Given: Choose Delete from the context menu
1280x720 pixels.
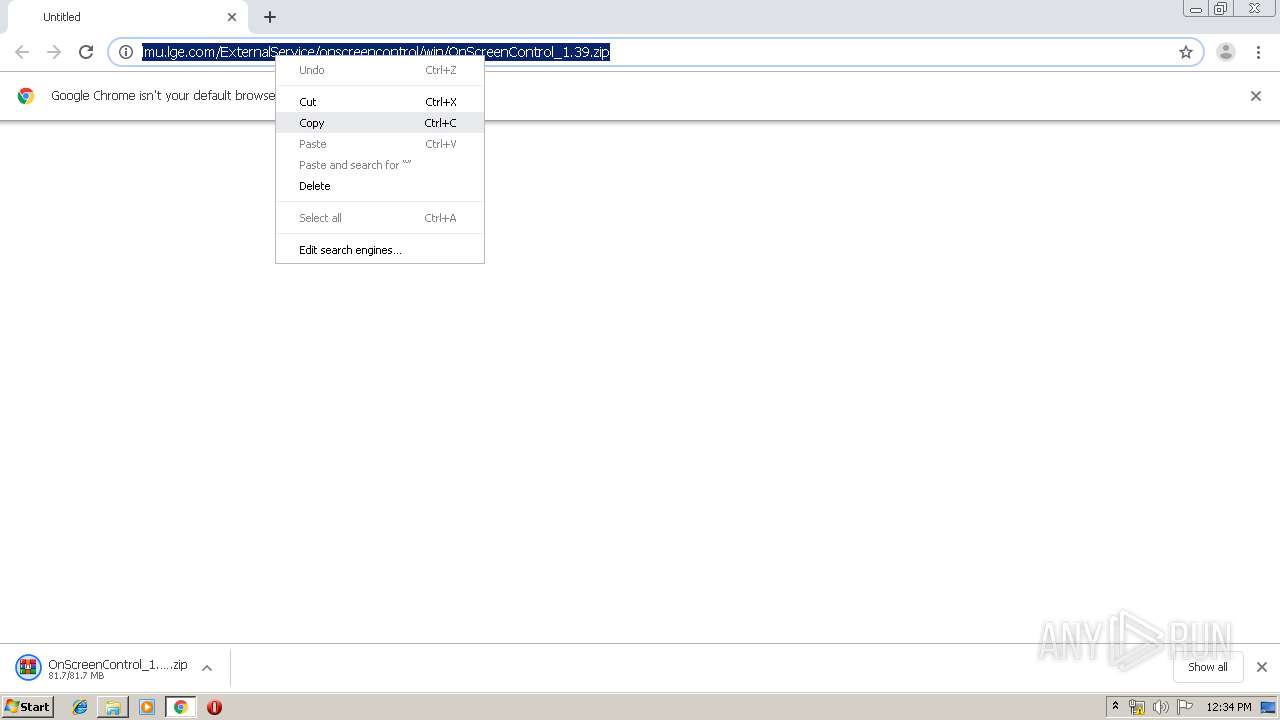Looking at the screenshot, I should [380, 186].
